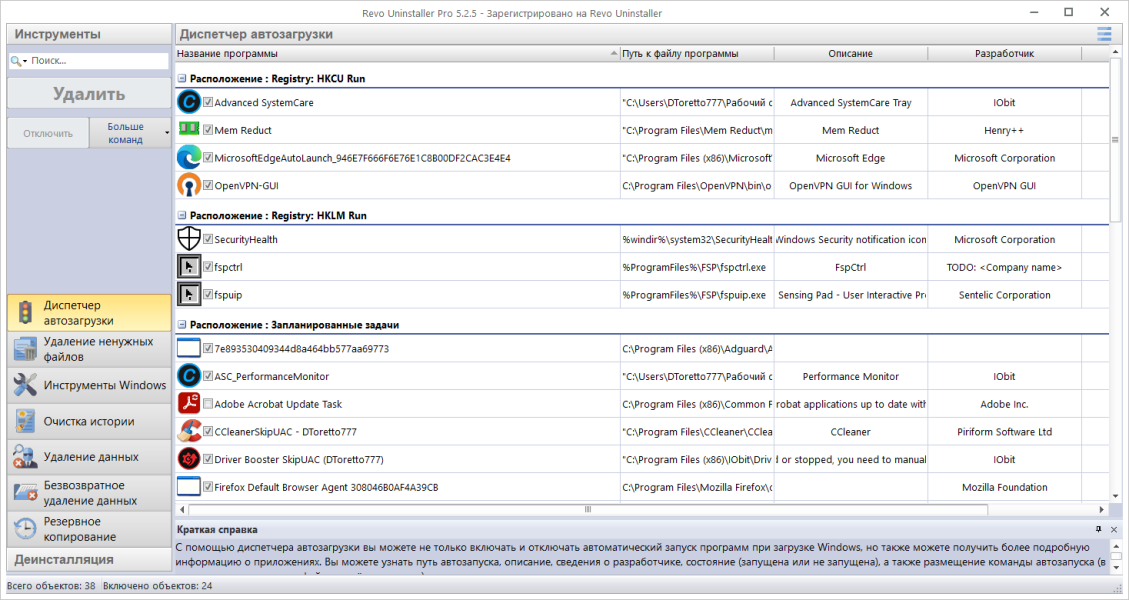The height and width of the screenshot is (600, 1129).
Task: Toggle the OpenVPN-GUI checkbox
Action: tap(208, 185)
